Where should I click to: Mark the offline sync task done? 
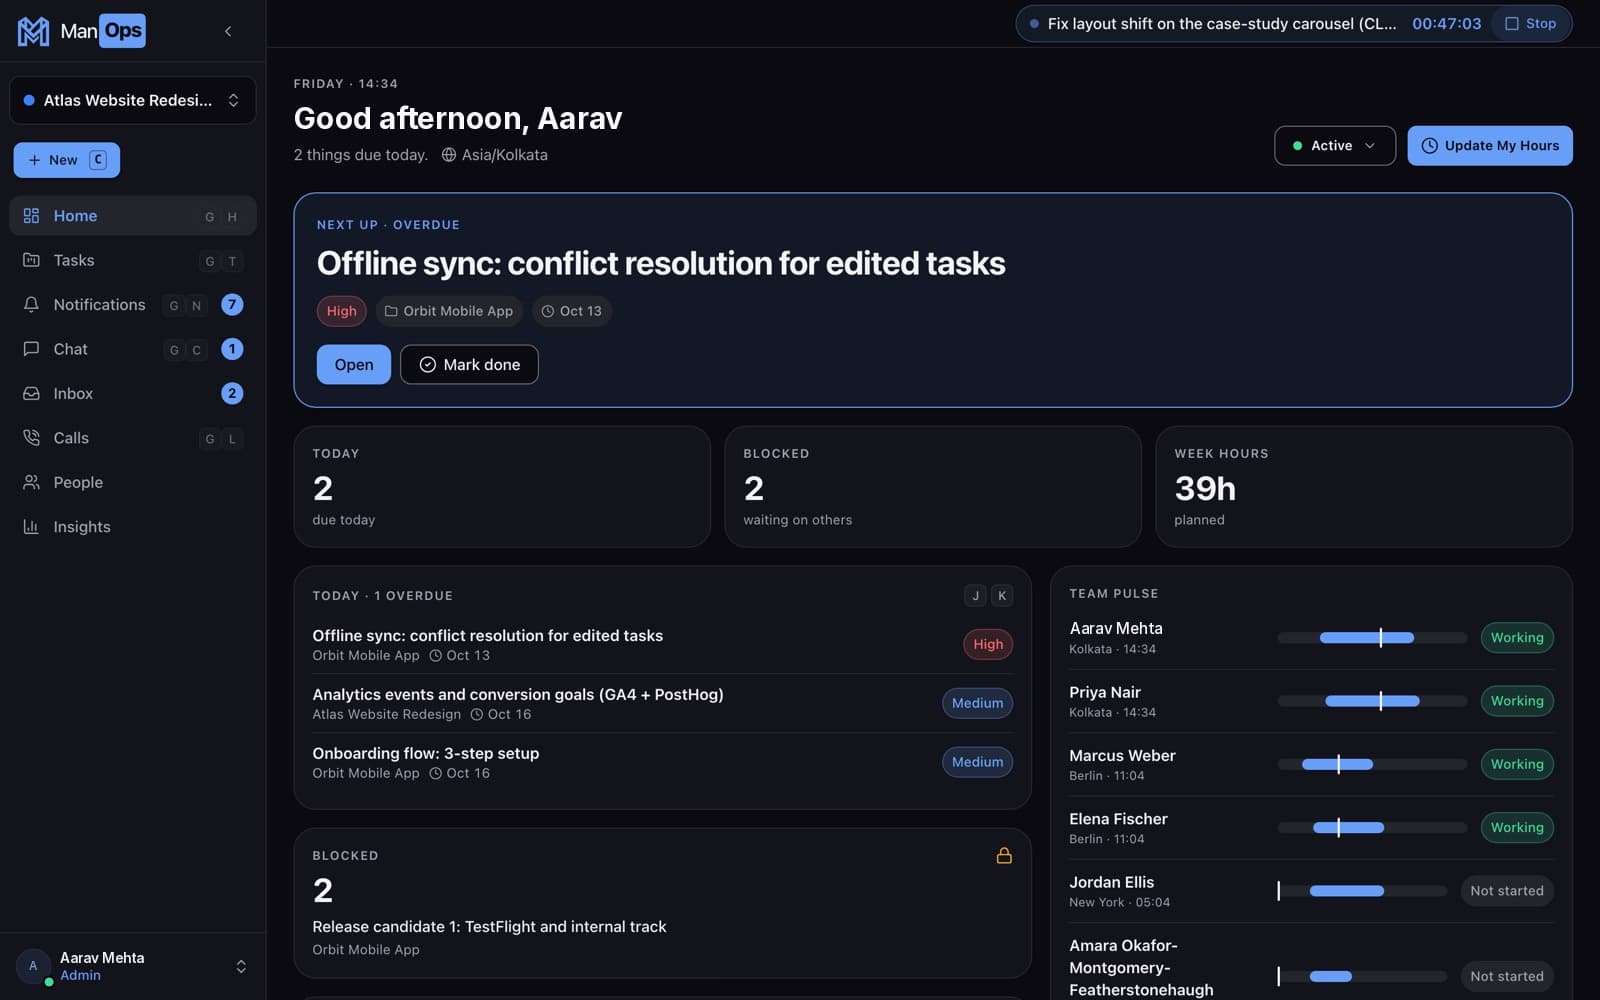click(469, 365)
